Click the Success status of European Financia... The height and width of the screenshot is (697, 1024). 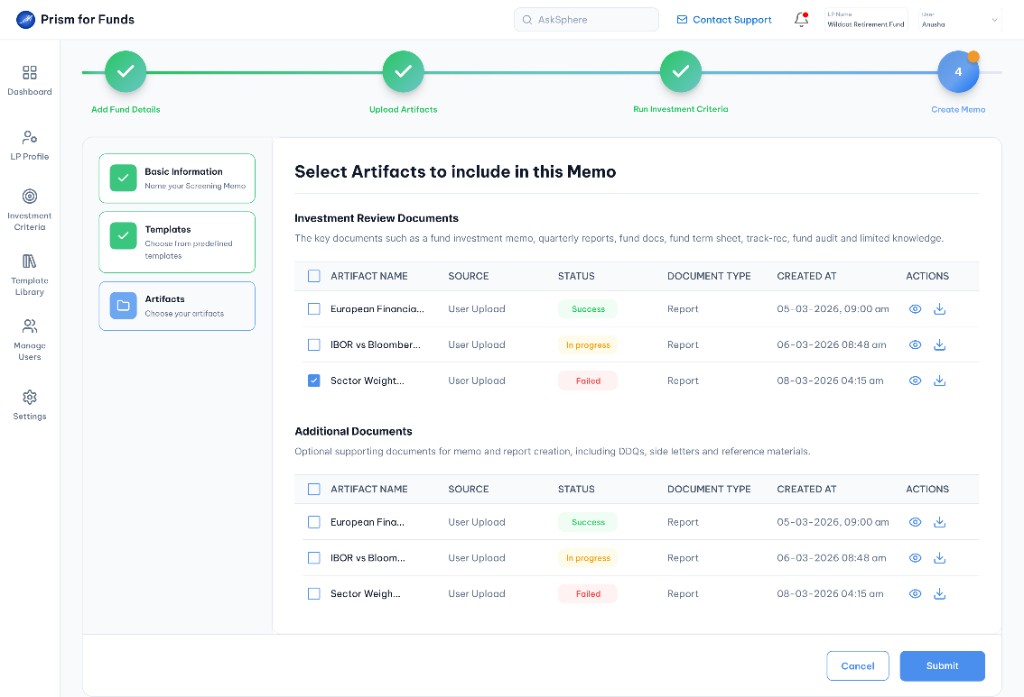588,309
